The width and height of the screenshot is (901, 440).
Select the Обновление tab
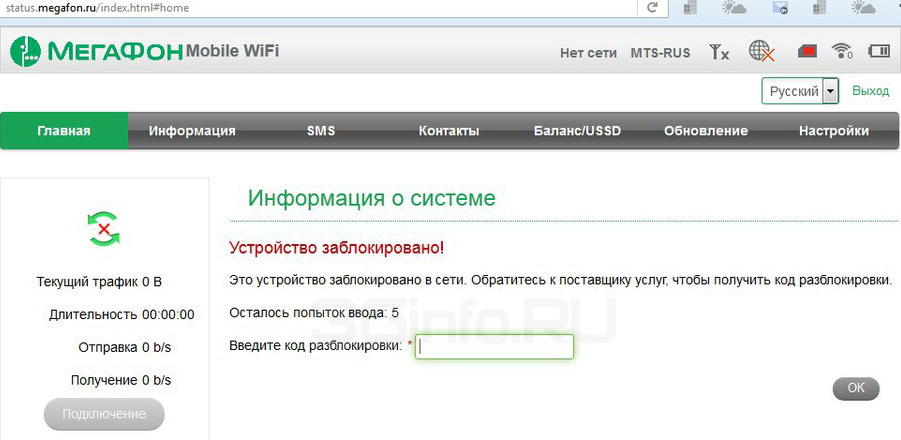click(x=706, y=130)
